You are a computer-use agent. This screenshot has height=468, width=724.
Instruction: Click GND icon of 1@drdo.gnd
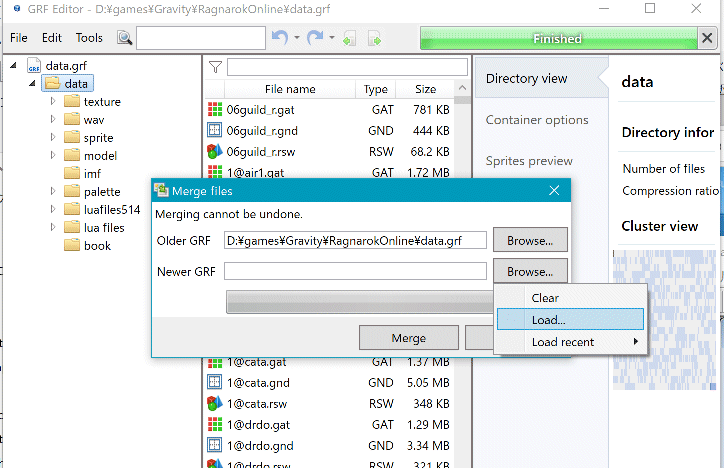click(x=215, y=445)
